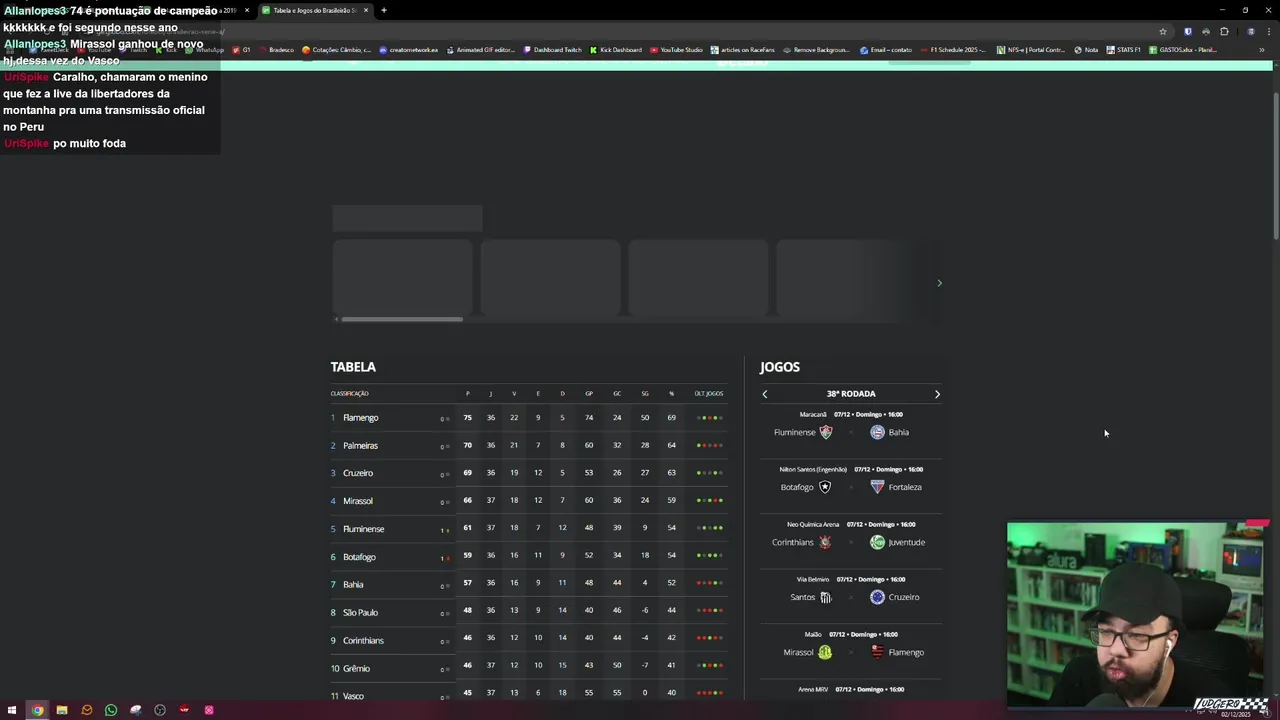Open Mirassol in the standings table
Viewport: 1280px width, 720px height.
tap(358, 501)
